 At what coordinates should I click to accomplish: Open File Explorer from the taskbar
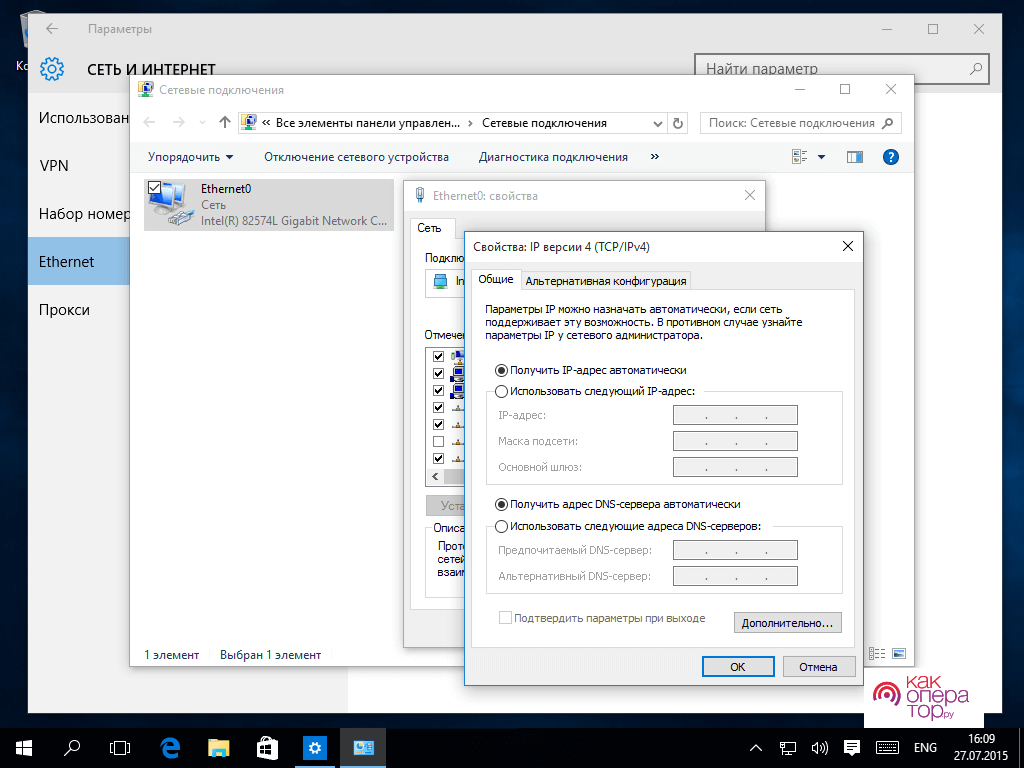coord(219,747)
